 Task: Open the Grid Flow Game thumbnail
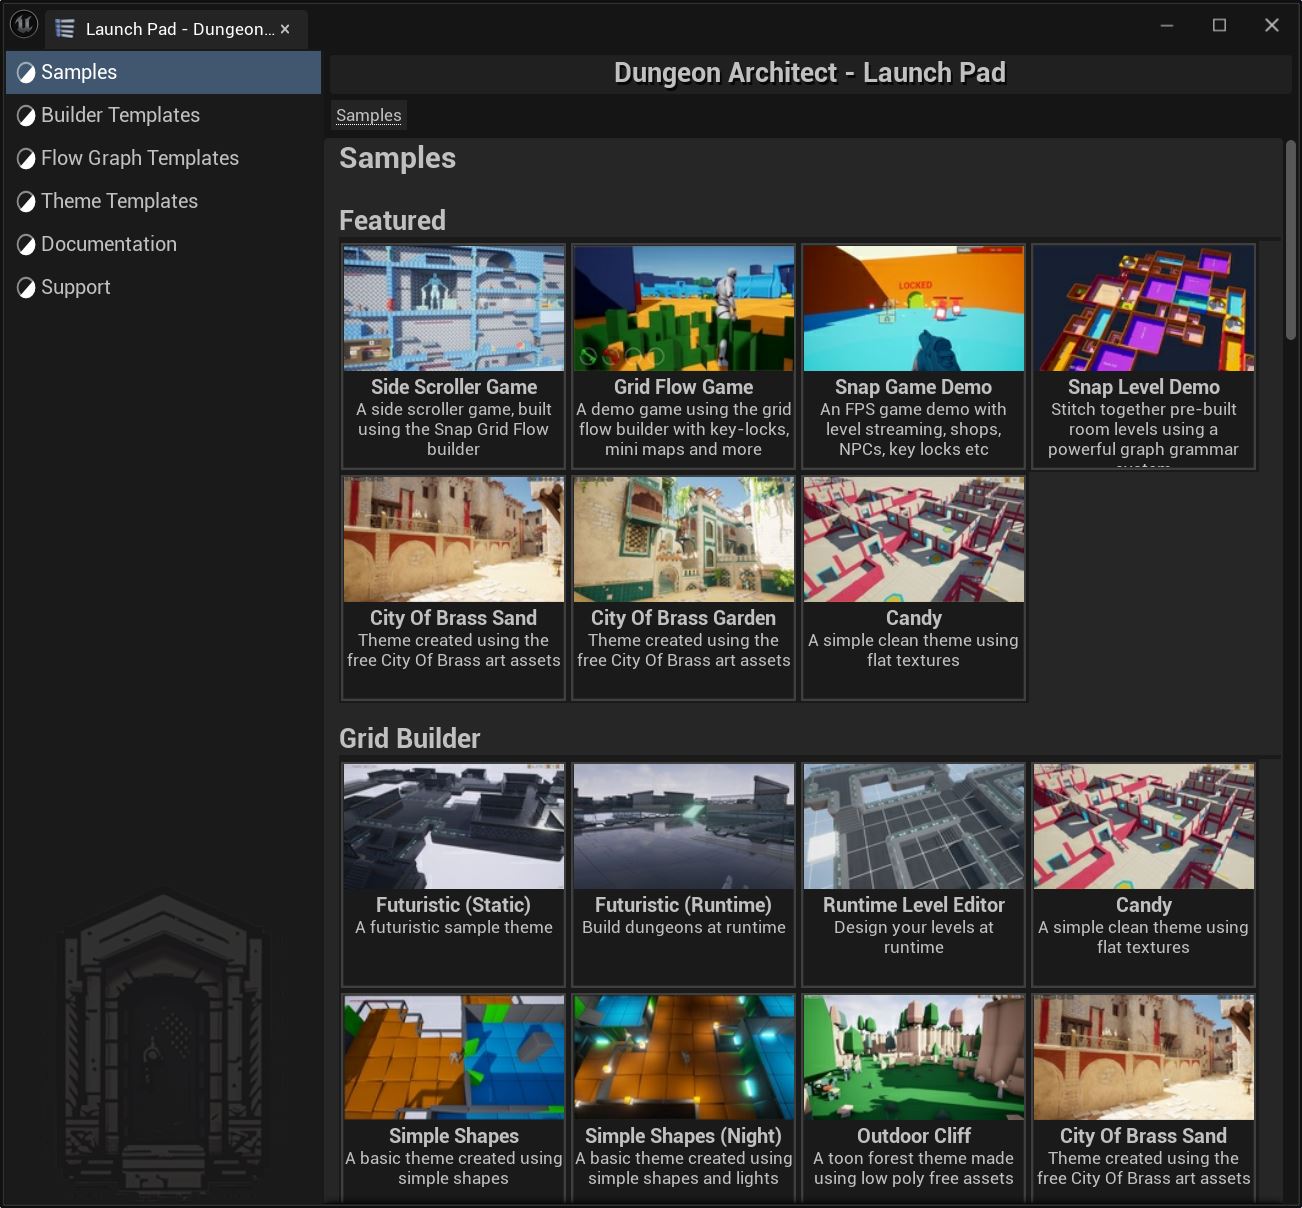[684, 308]
